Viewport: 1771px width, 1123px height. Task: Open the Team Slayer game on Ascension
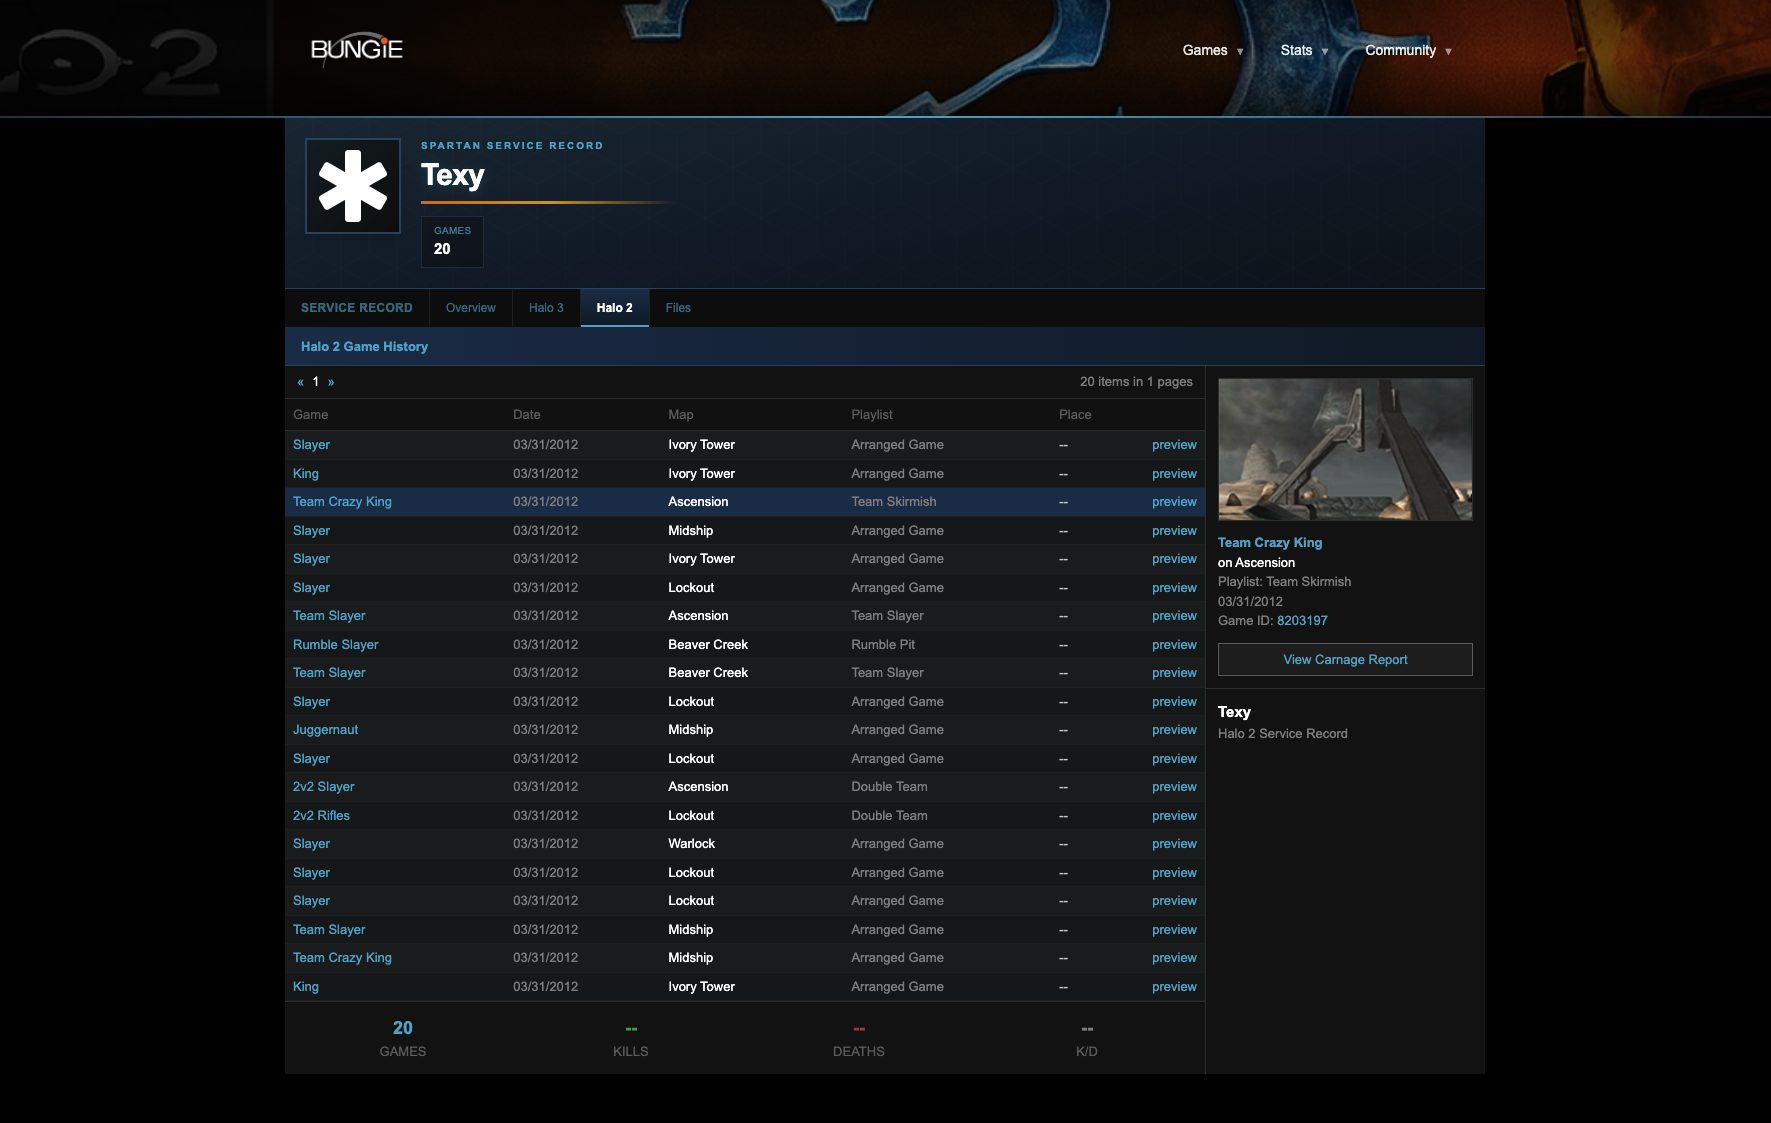tap(329, 616)
